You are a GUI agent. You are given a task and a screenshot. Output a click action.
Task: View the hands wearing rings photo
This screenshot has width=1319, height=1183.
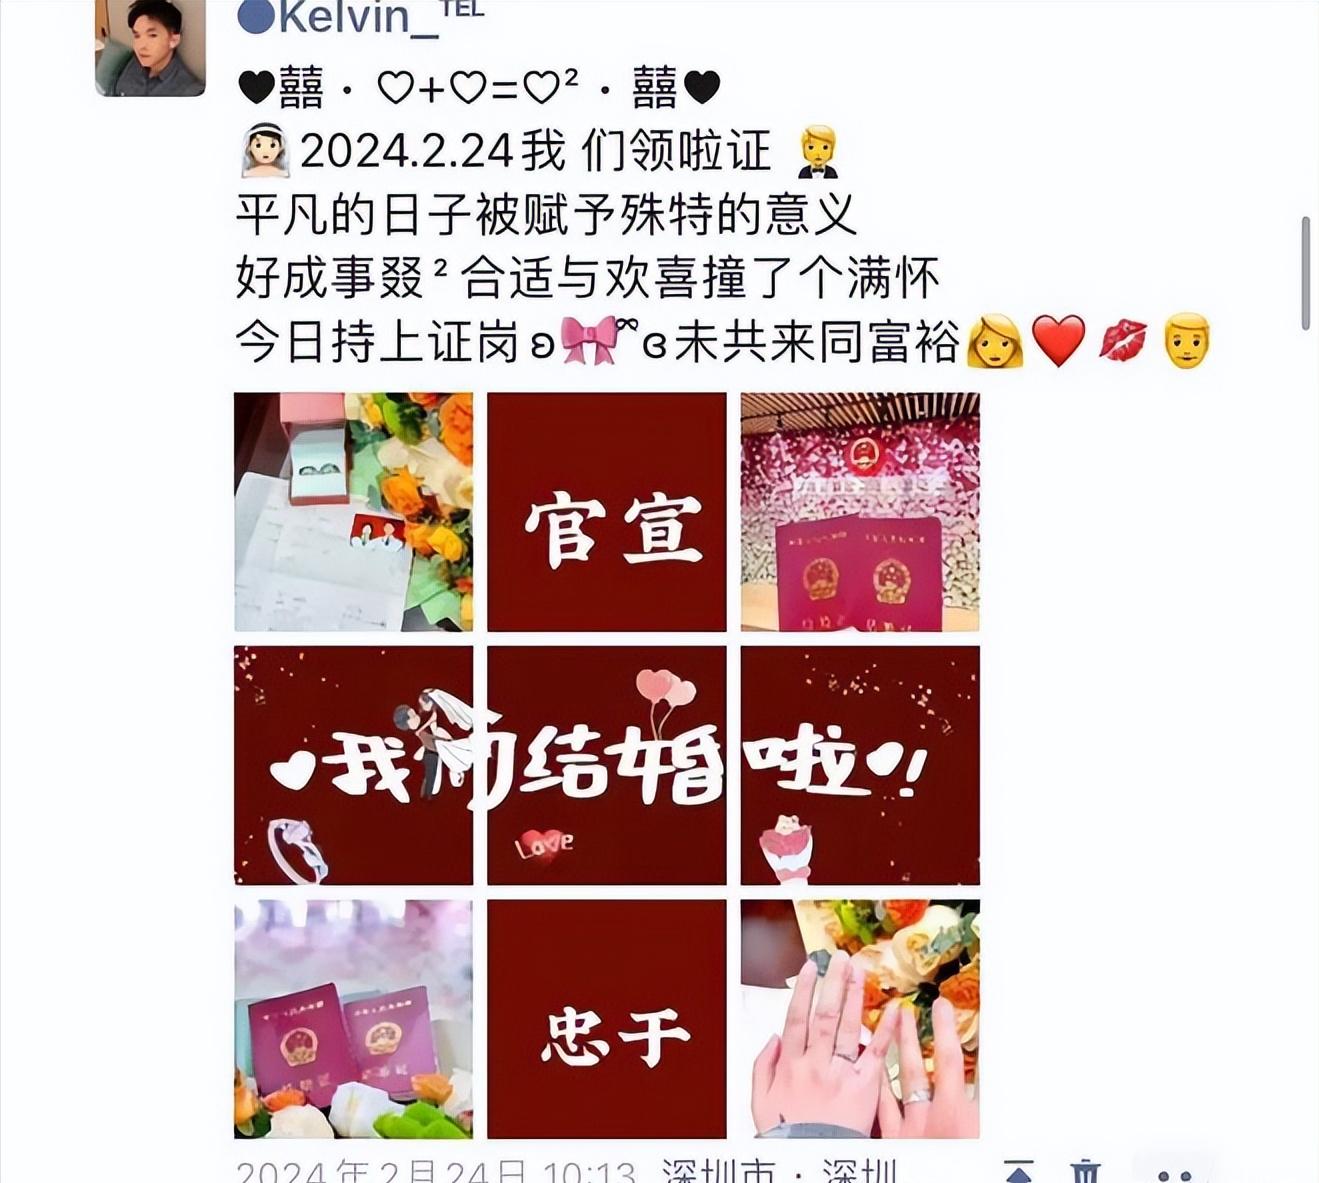pyautogui.click(x=860, y=1018)
